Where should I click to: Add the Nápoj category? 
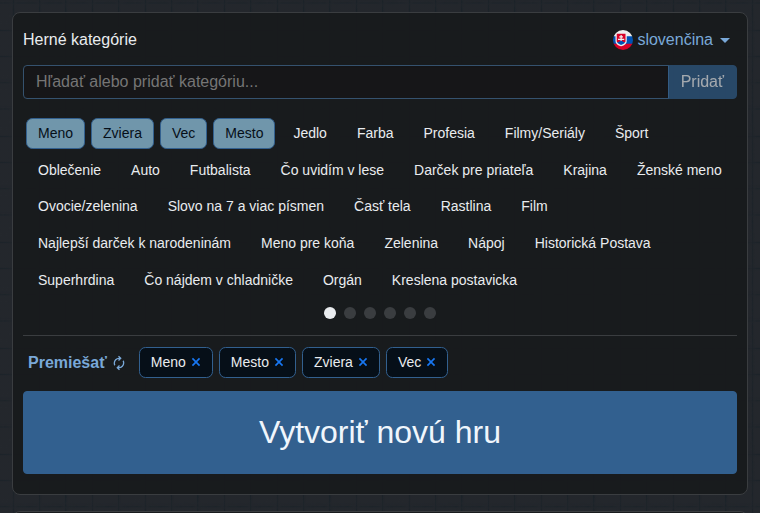point(486,243)
